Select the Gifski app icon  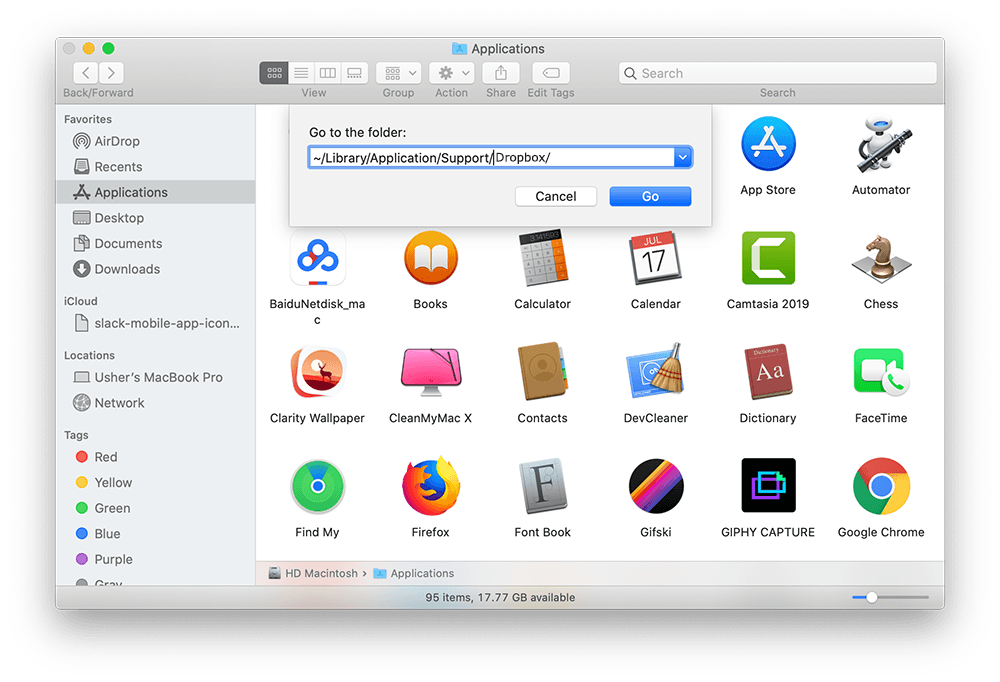coord(655,486)
